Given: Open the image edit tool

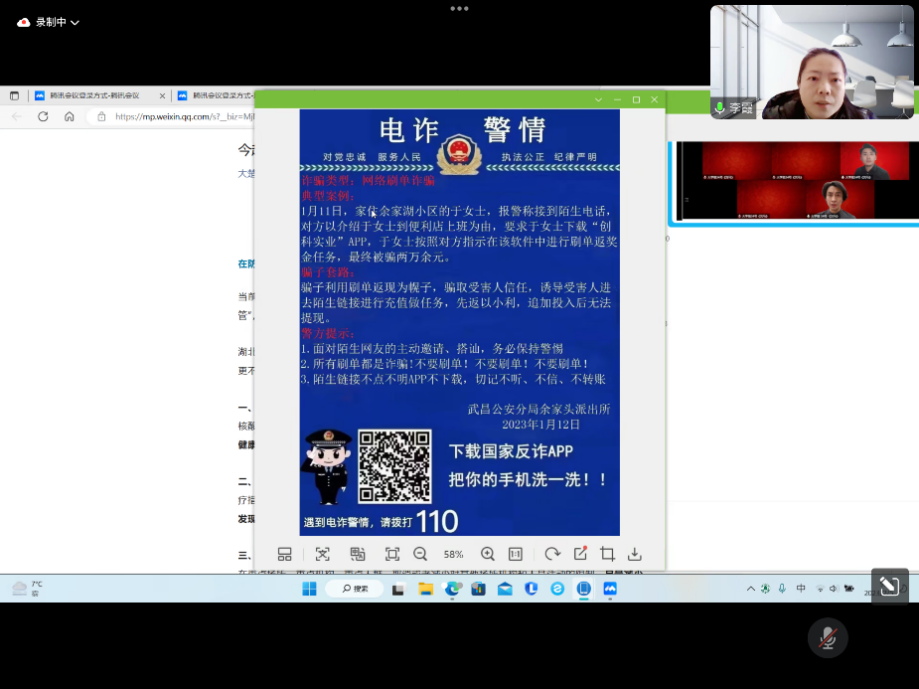Looking at the screenshot, I should pos(580,554).
